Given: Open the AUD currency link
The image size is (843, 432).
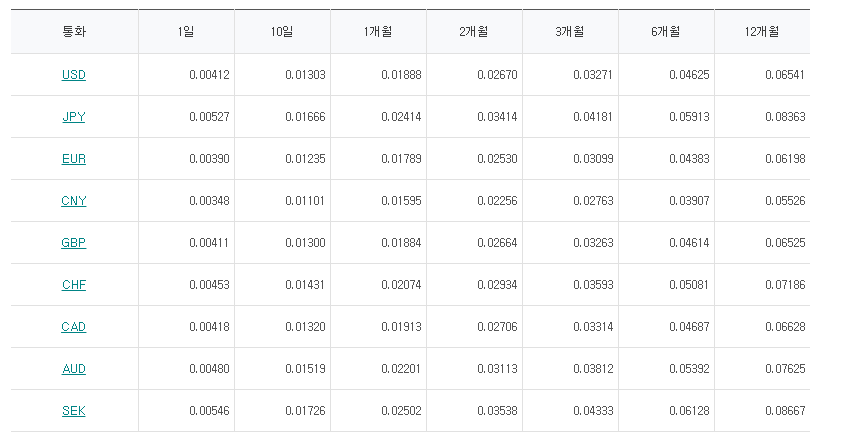Looking at the screenshot, I should coord(74,369).
